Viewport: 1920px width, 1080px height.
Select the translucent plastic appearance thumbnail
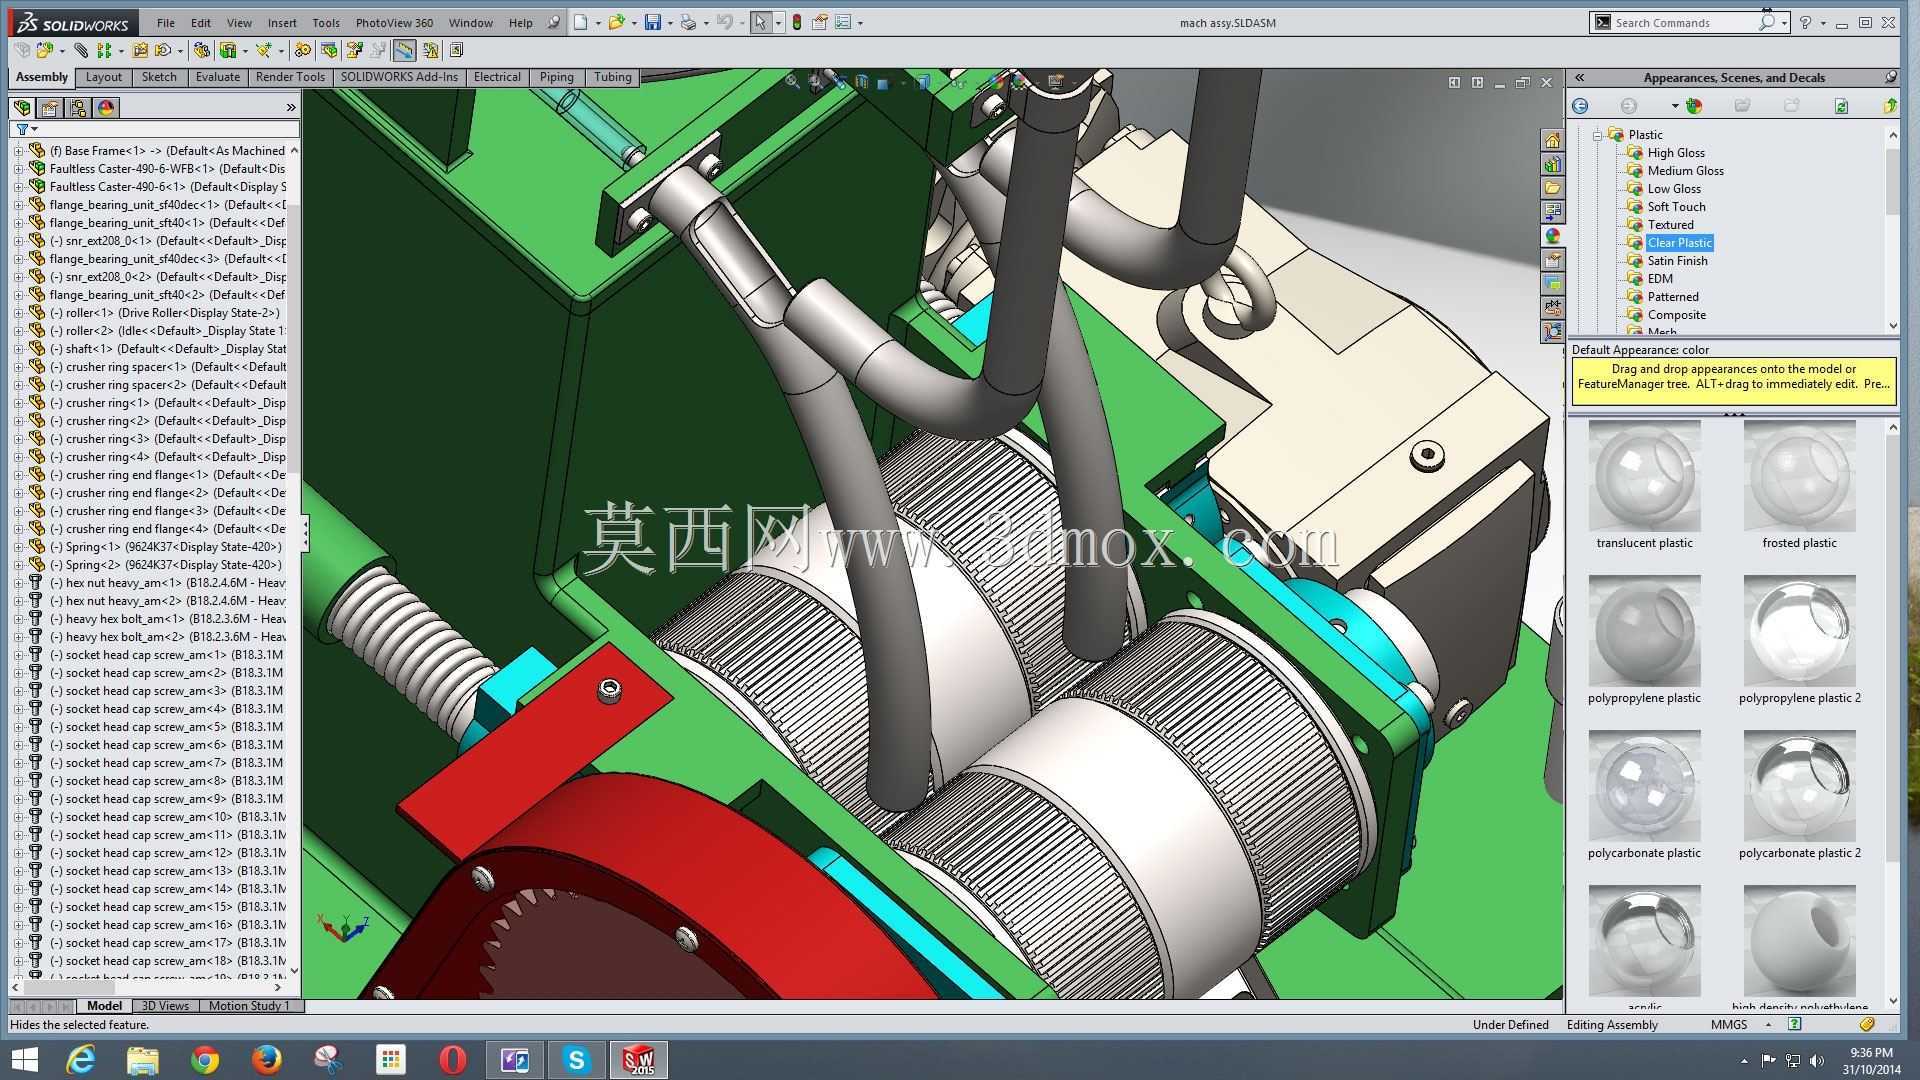pyautogui.click(x=1644, y=477)
